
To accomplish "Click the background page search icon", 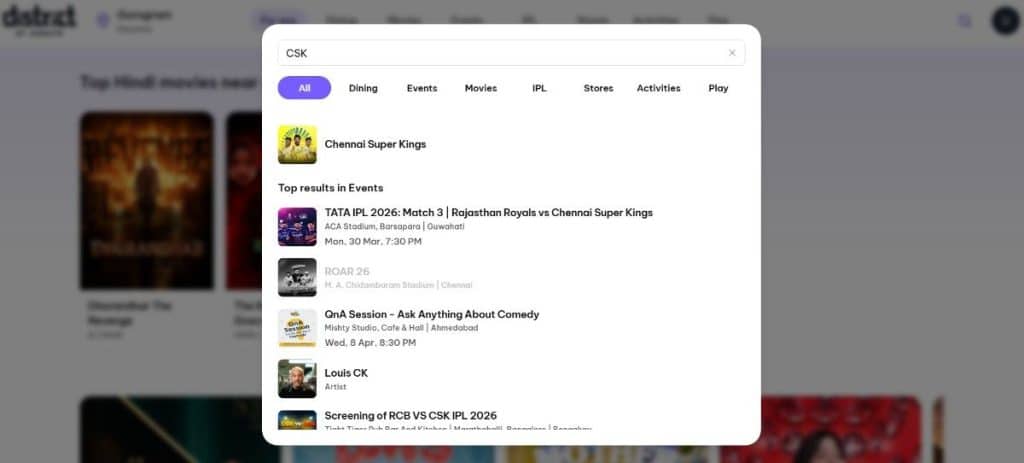I will [964, 21].
